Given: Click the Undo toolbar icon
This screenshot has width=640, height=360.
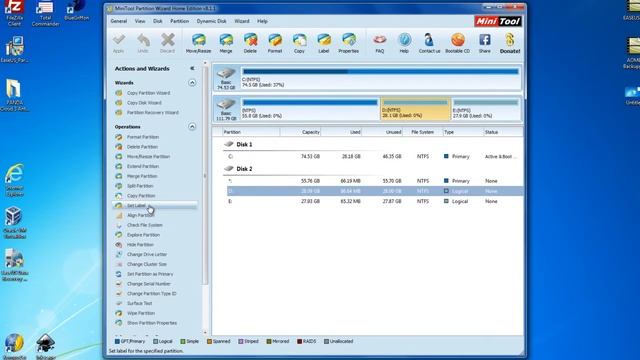Looking at the screenshot, I should click(x=143, y=43).
